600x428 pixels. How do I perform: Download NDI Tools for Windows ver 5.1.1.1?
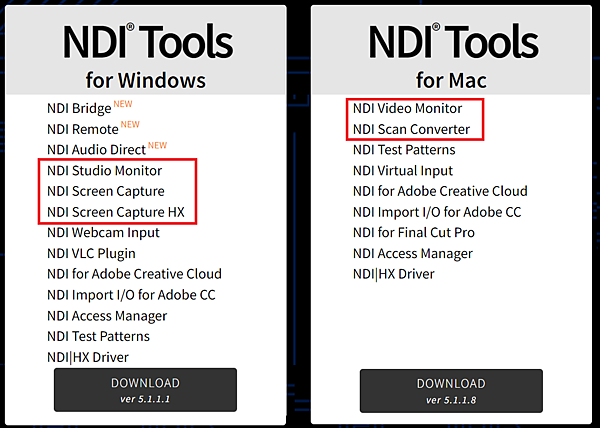(145, 390)
